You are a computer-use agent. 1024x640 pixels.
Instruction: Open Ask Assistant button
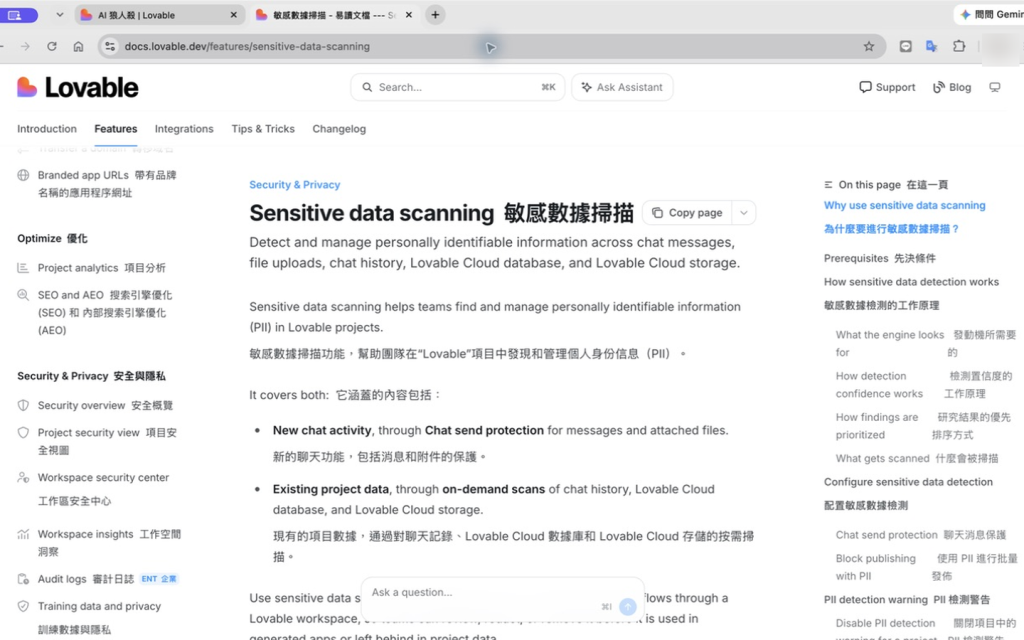tap(622, 87)
